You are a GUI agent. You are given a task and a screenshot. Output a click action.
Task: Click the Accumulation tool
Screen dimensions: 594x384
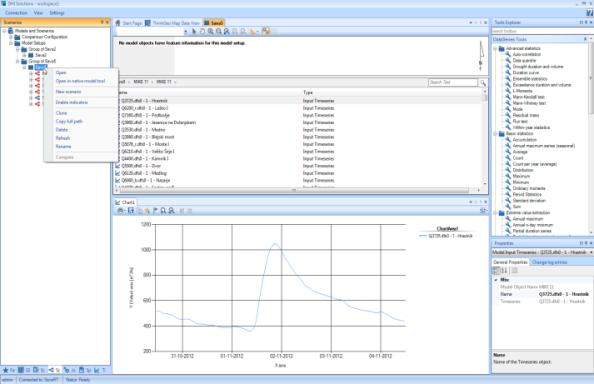525,140
